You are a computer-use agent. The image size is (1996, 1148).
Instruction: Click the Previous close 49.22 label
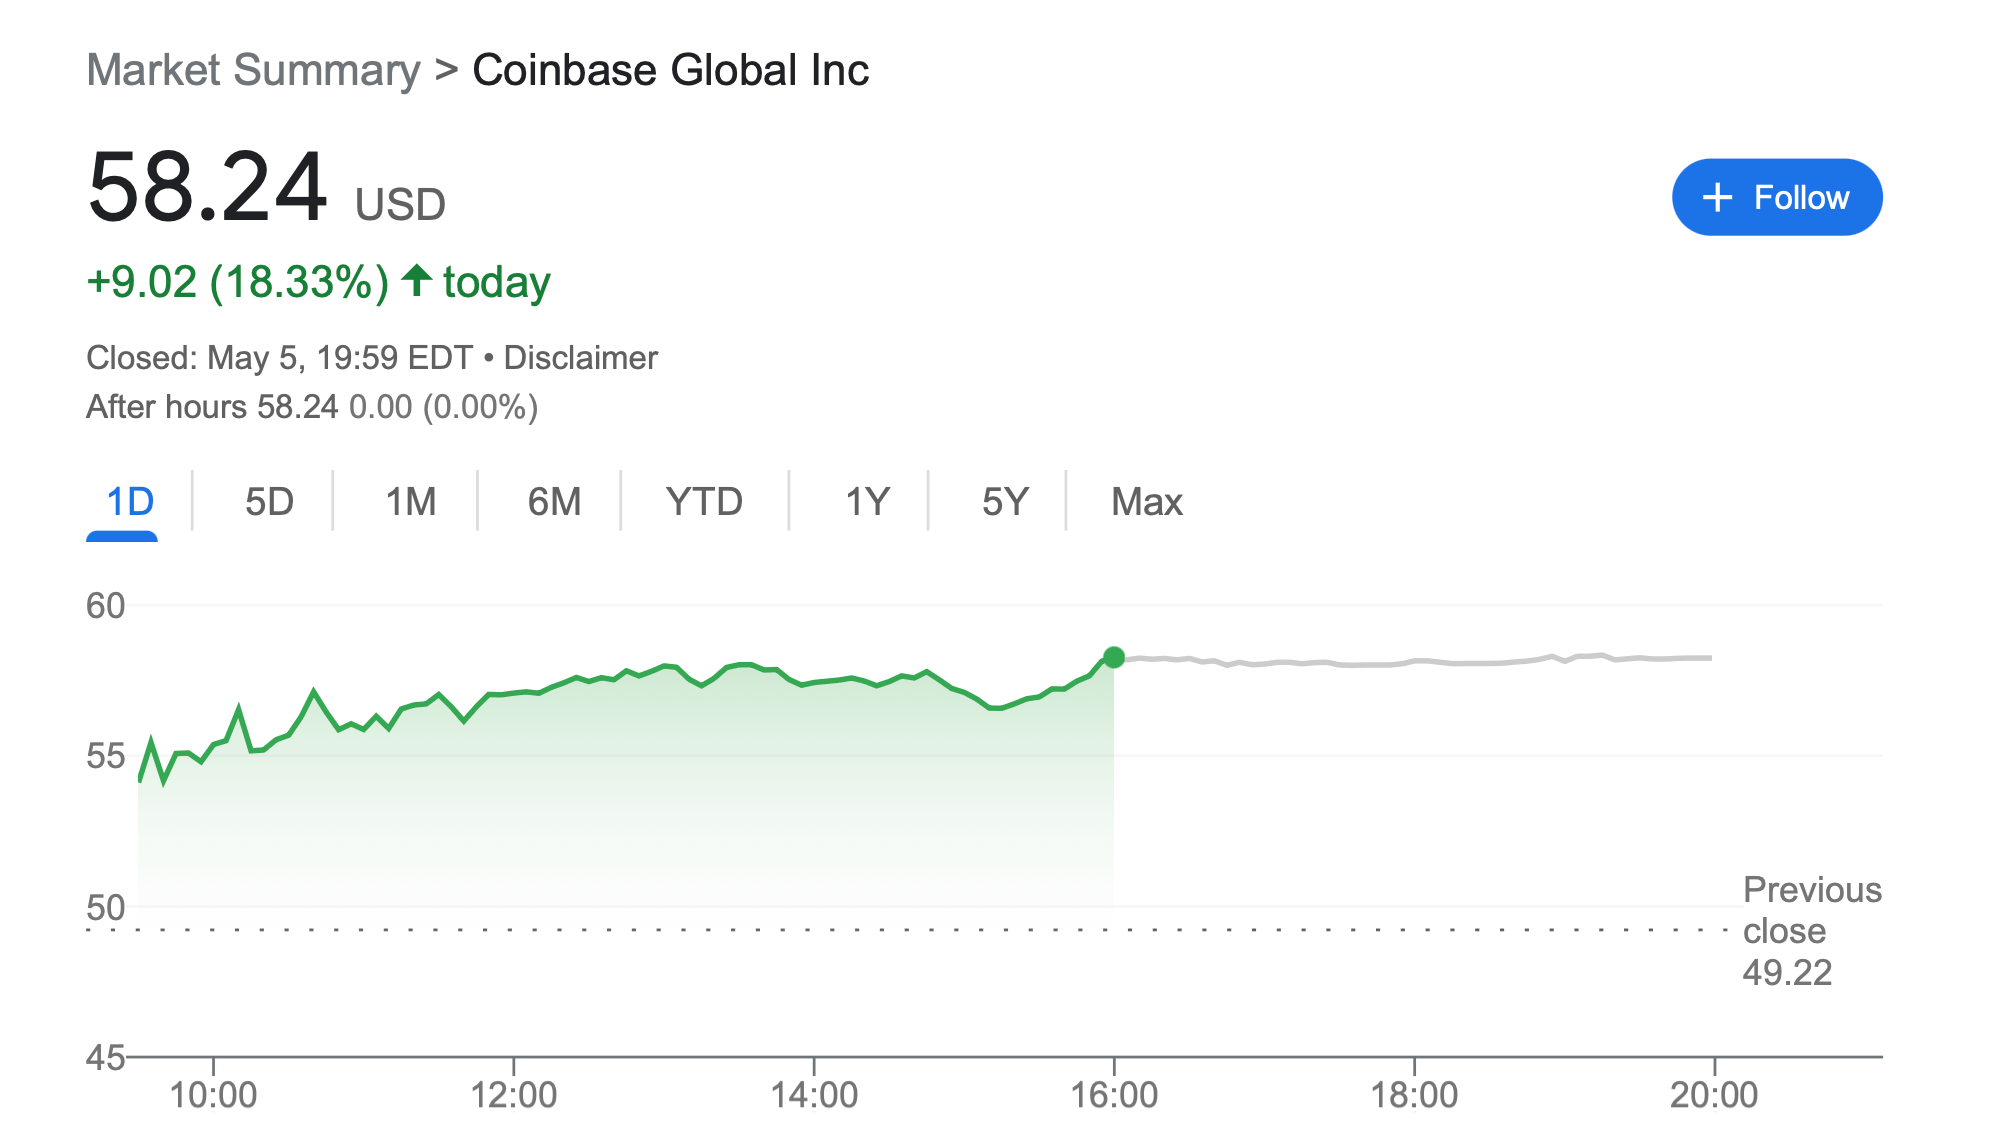pos(1810,930)
